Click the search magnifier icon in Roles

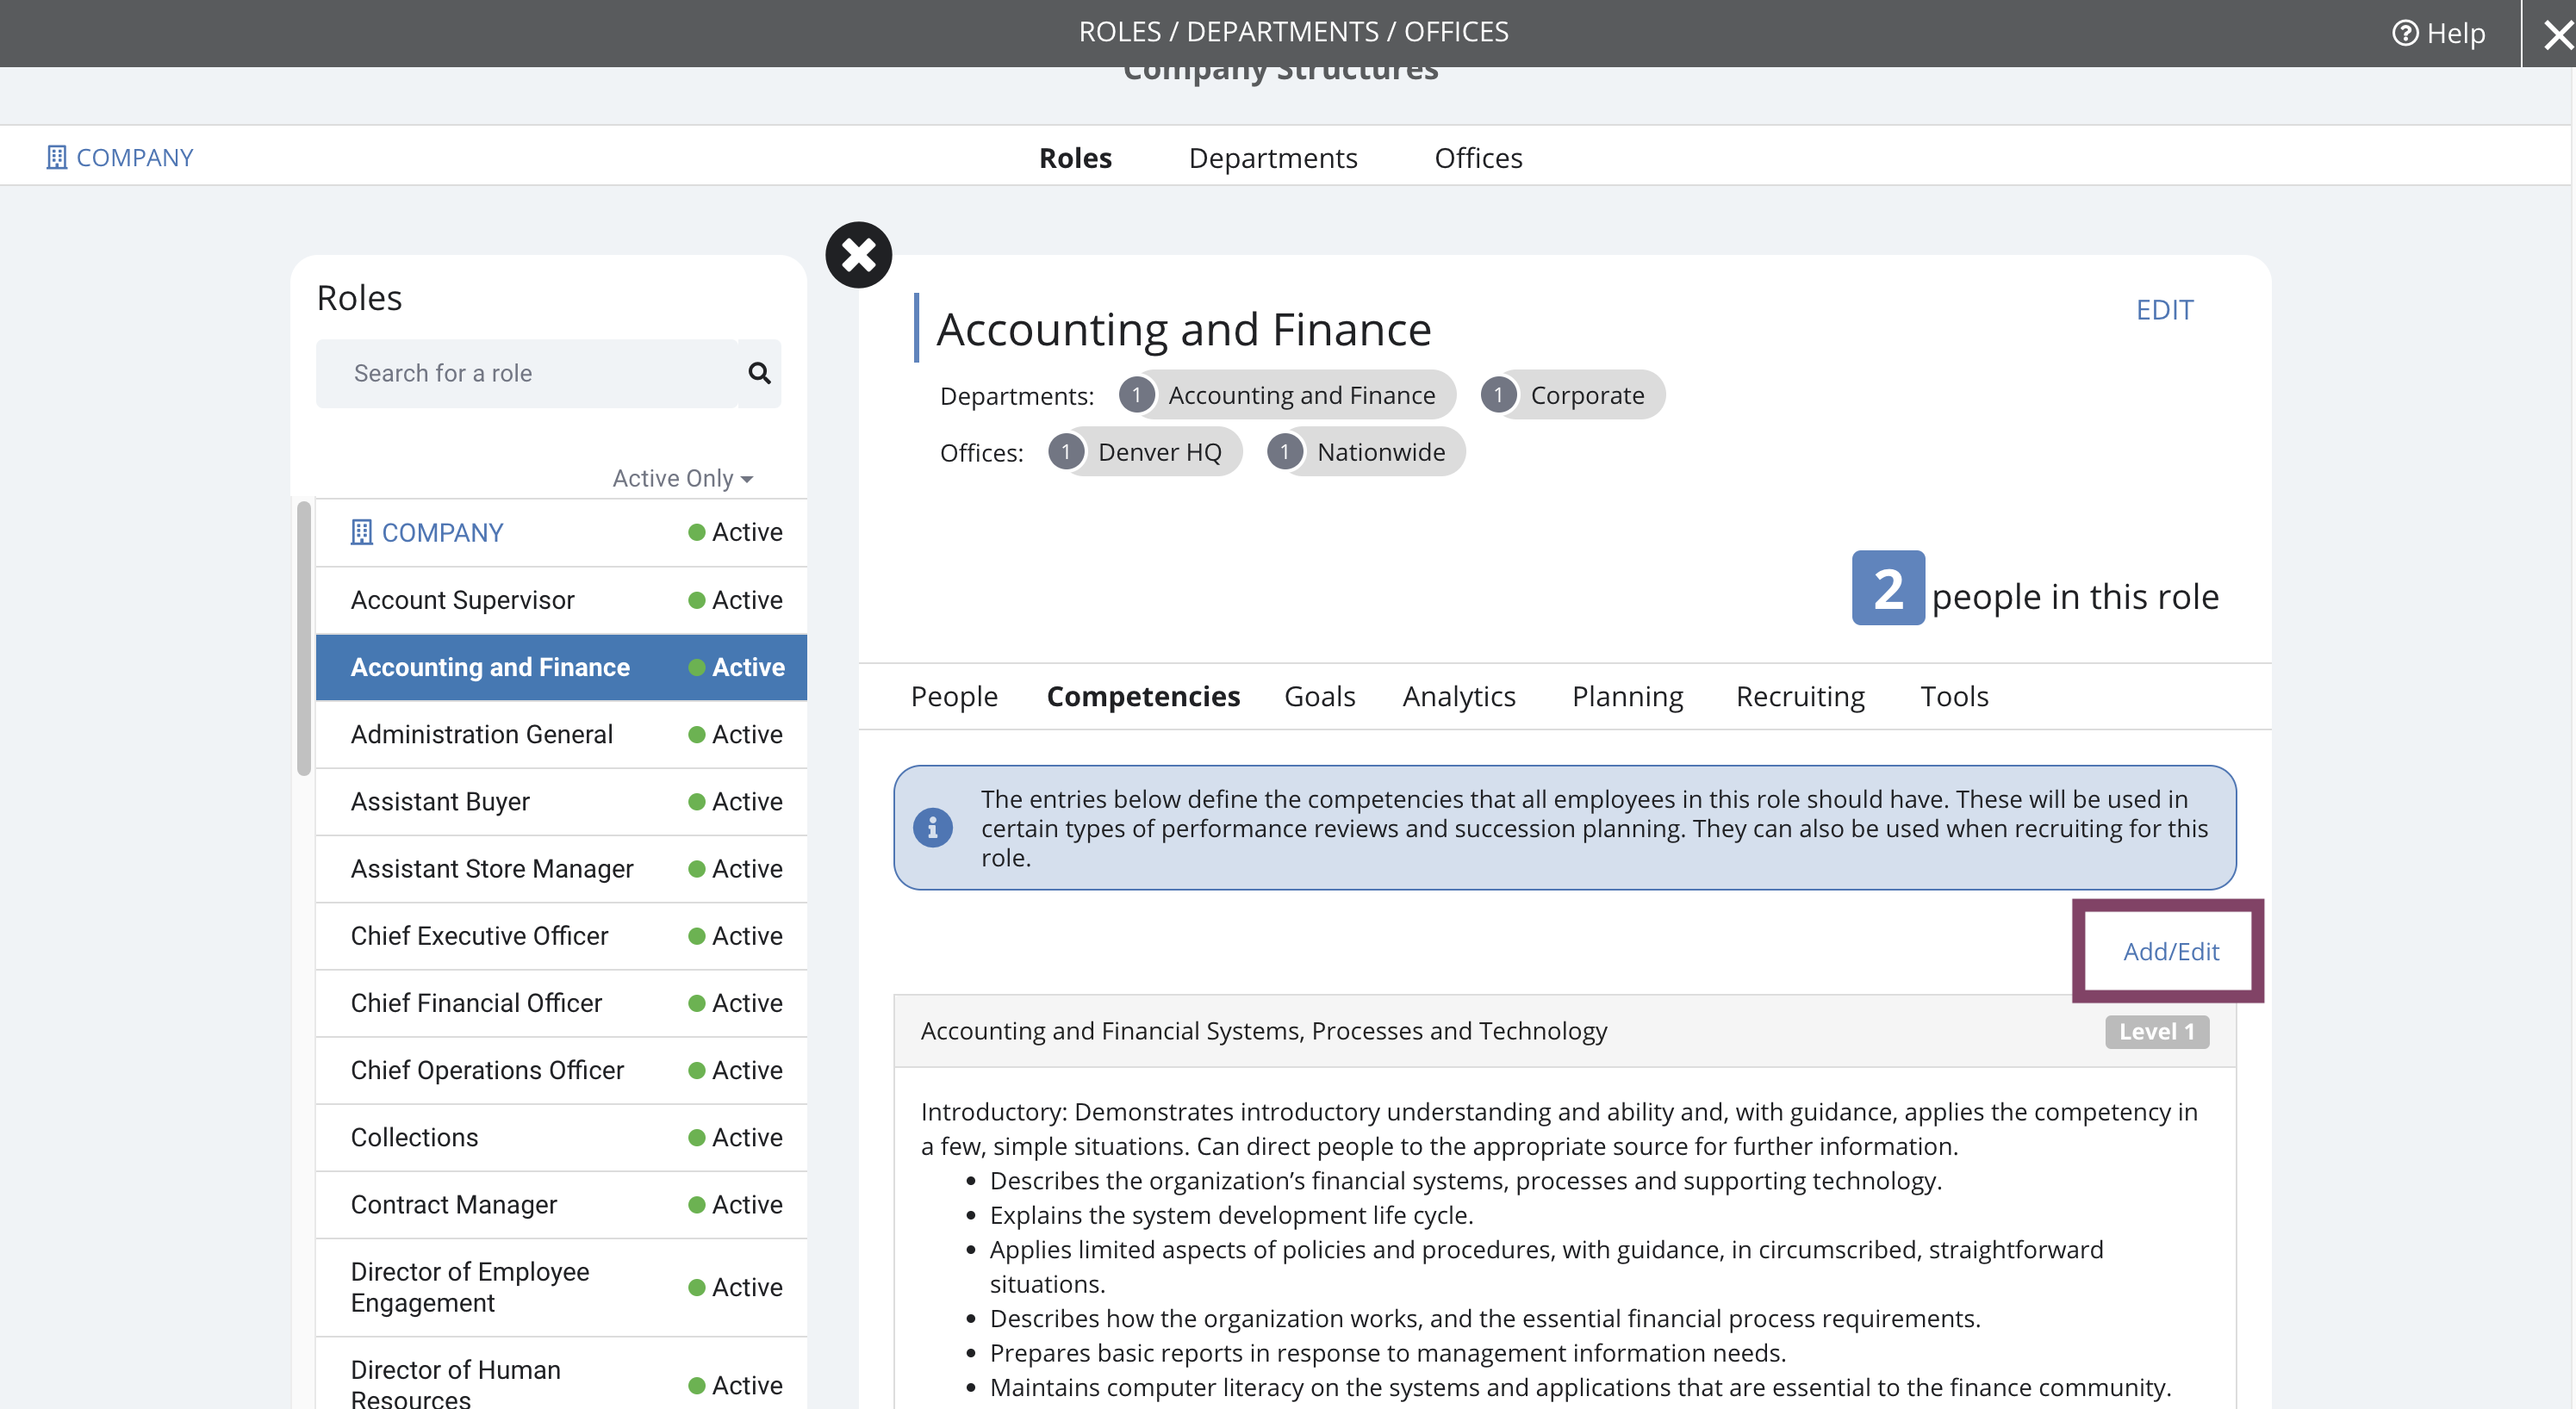(x=759, y=373)
